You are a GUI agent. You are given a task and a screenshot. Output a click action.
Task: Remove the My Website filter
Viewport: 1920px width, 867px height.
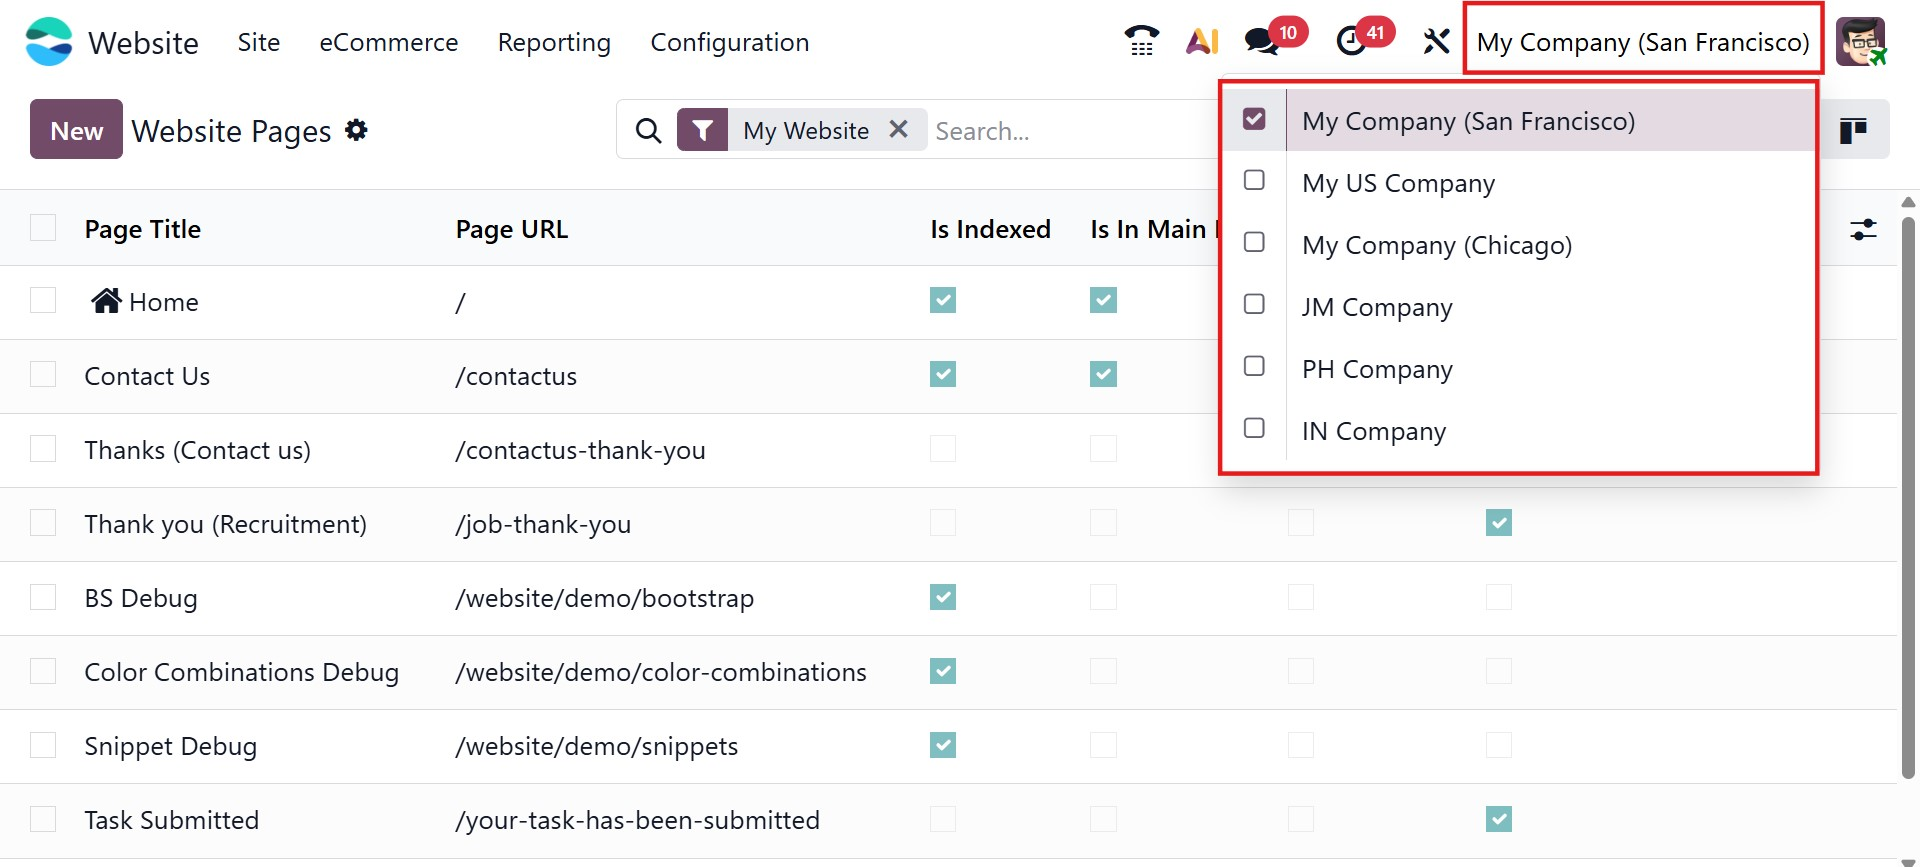(x=899, y=130)
